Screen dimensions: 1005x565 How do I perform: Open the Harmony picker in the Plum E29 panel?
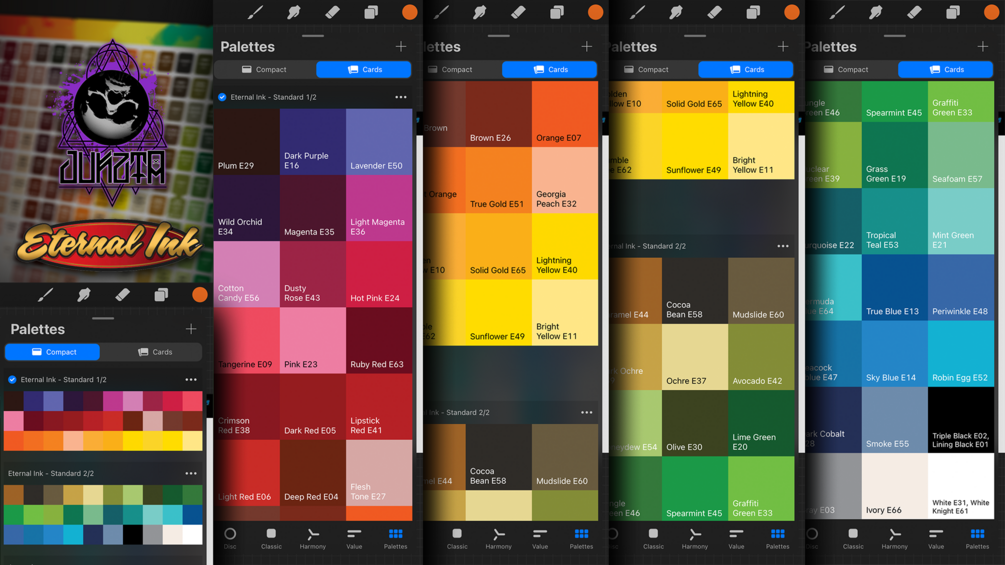coord(313,538)
